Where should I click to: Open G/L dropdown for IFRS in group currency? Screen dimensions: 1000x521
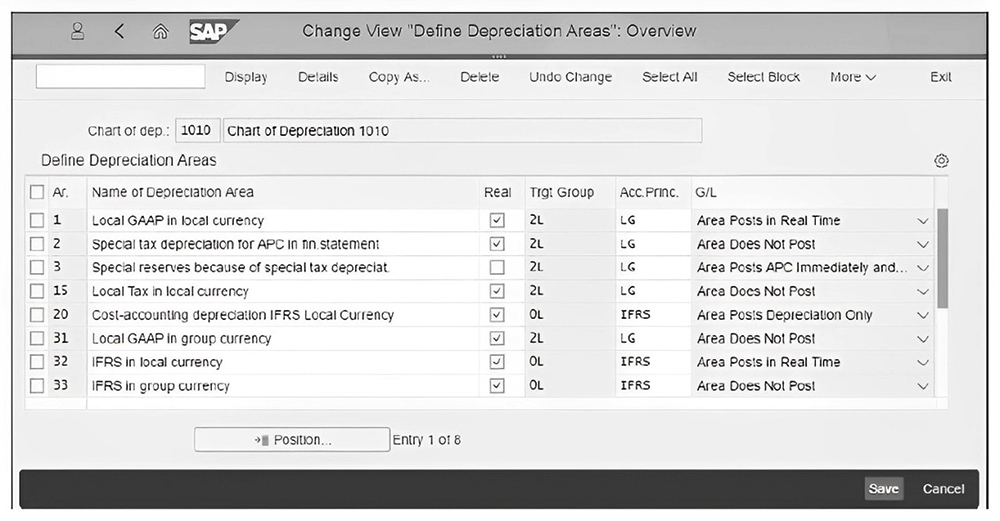(x=922, y=386)
